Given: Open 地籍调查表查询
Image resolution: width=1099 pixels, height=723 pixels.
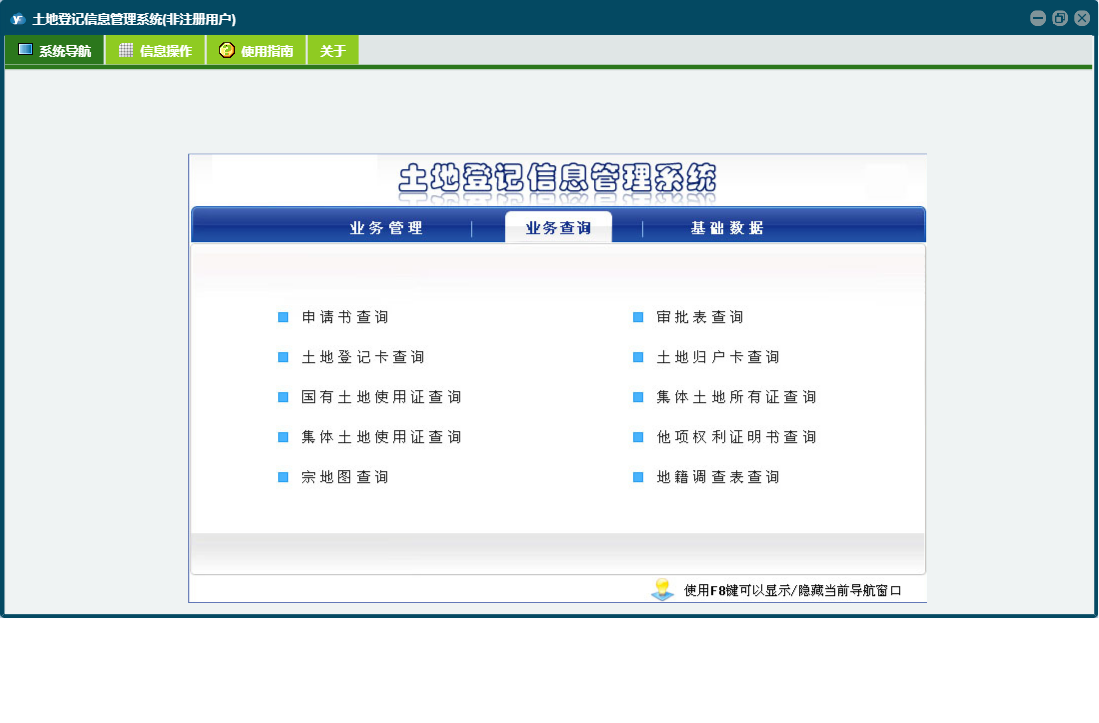Looking at the screenshot, I should 718,476.
